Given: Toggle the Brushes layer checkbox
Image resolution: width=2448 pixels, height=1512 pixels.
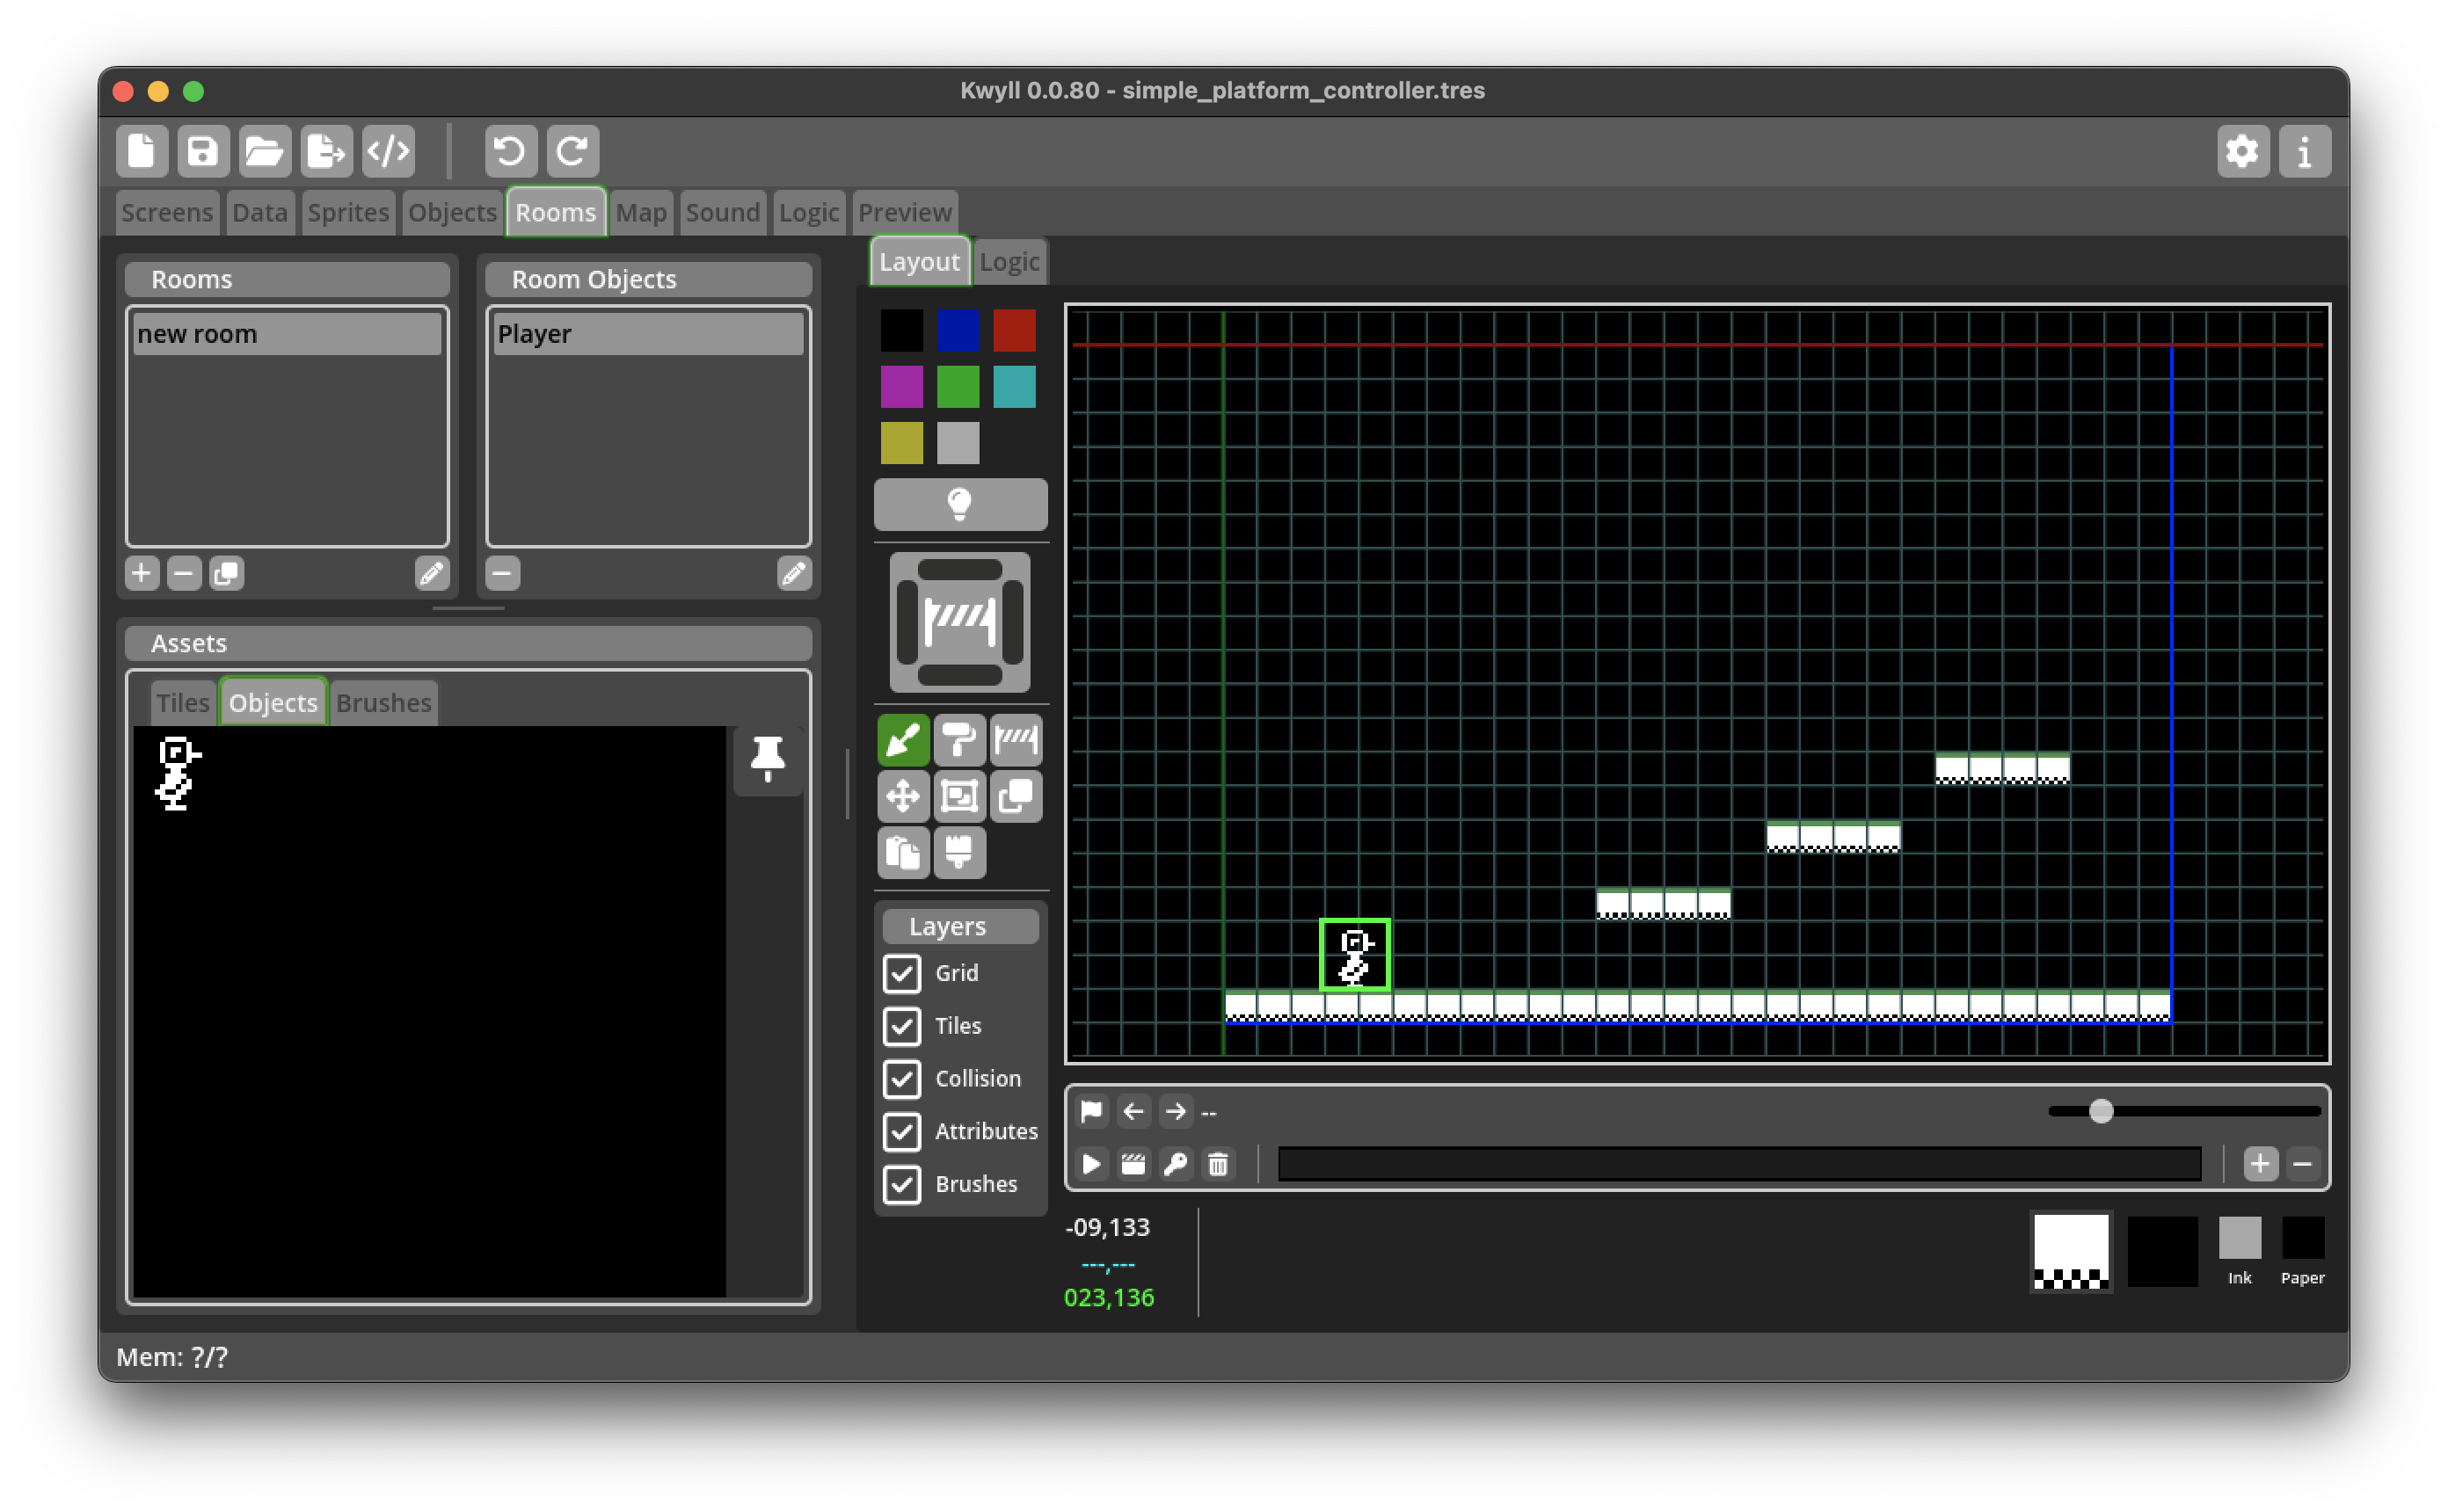Looking at the screenshot, I should click(x=902, y=1184).
